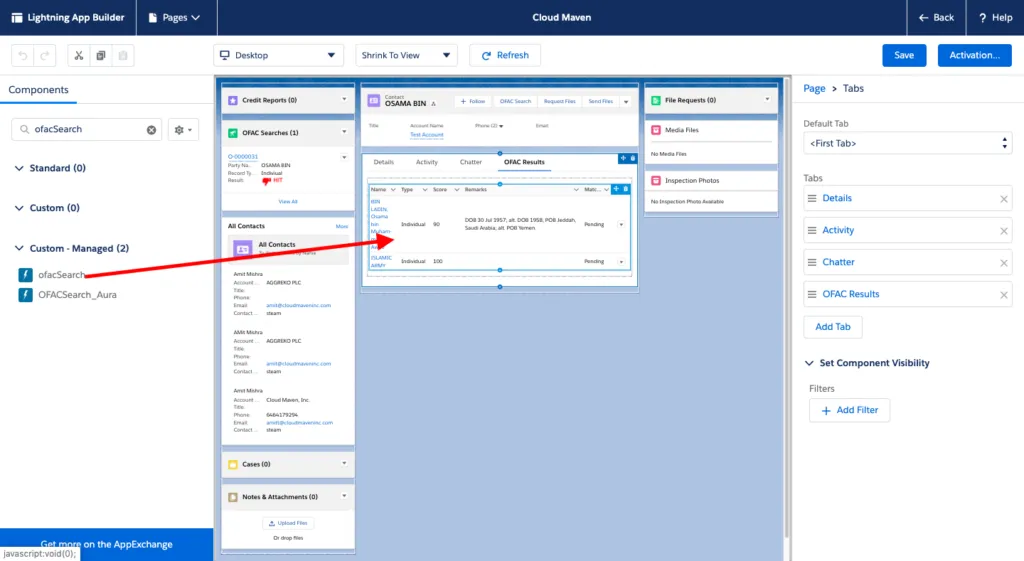Click the OFAC Searches green icon
The height and width of the screenshot is (561, 1024).
(232, 133)
